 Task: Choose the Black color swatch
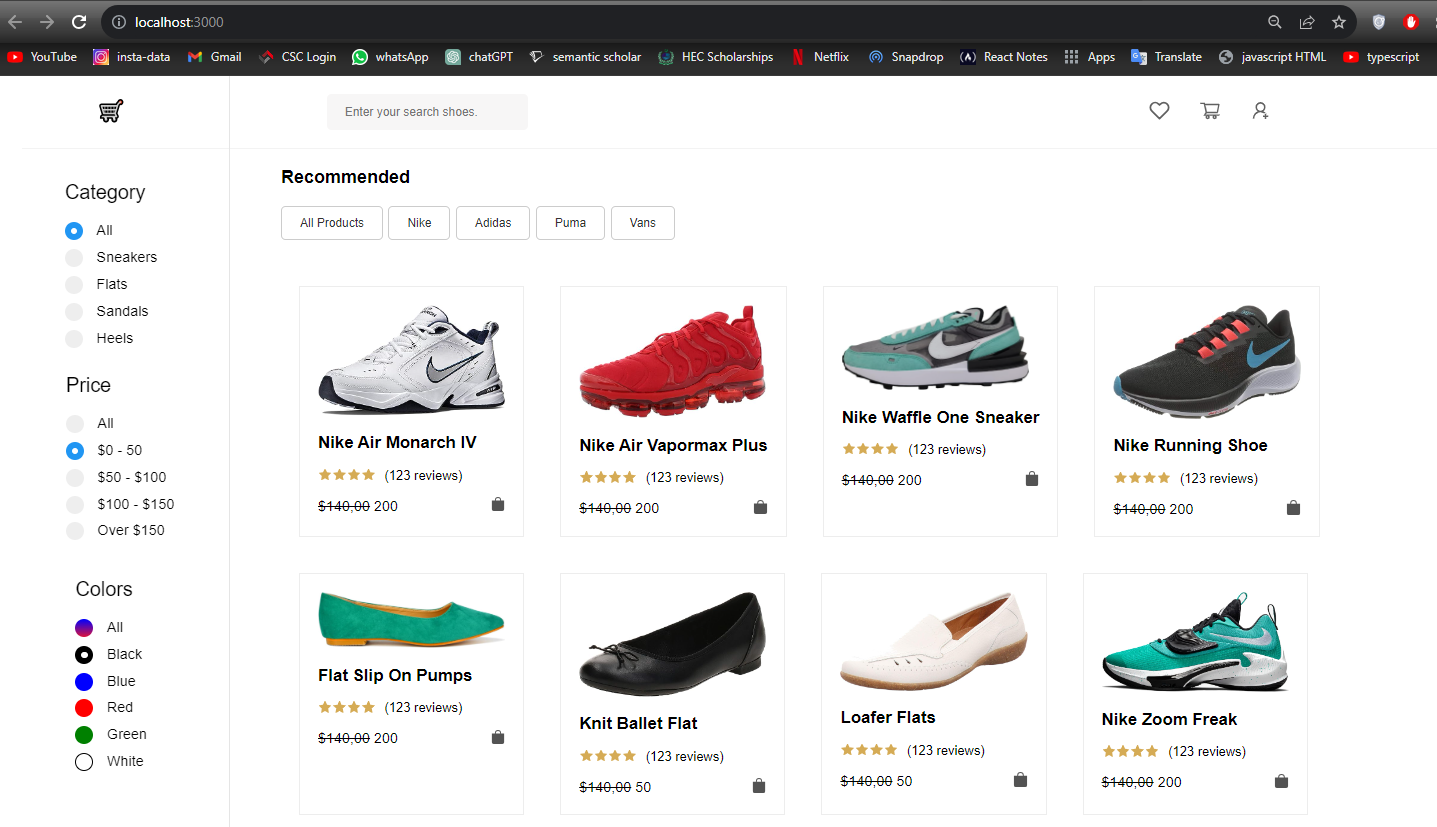[84, 655]
